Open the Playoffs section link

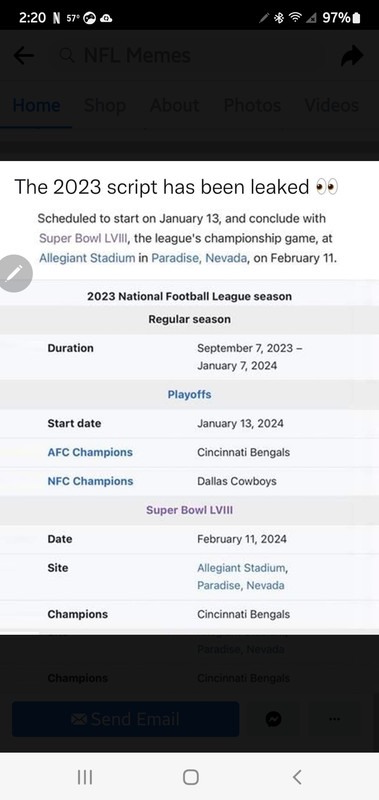189,394
